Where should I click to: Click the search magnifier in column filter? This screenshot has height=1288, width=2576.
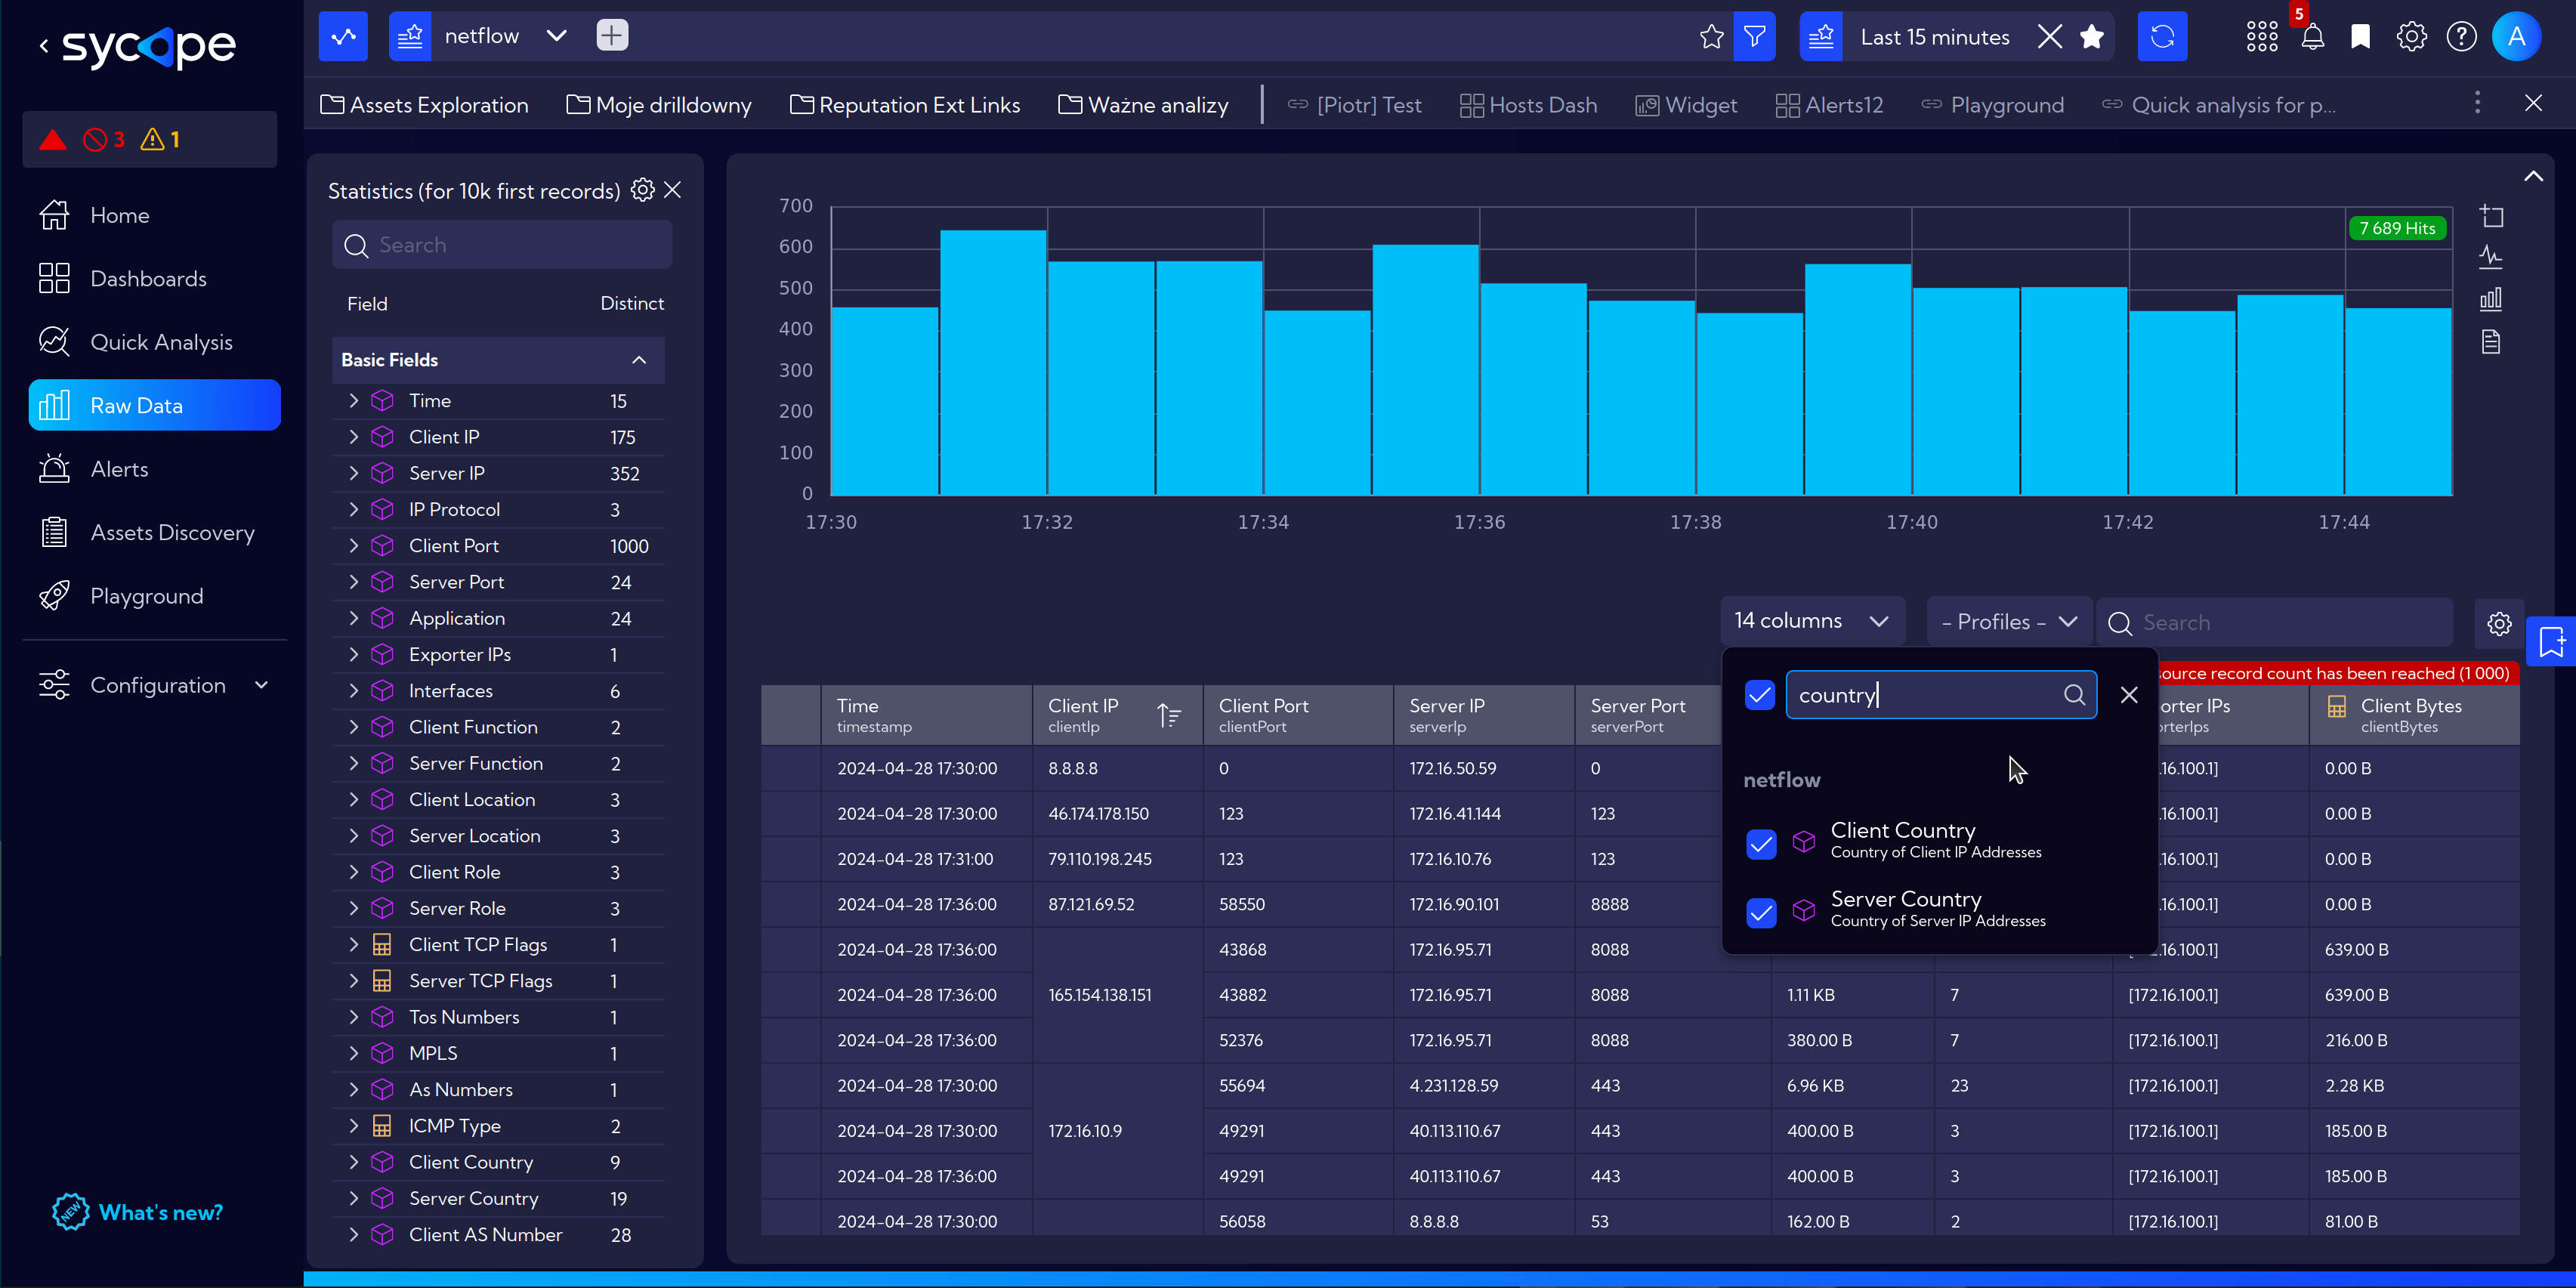(x=2074, y=695)
